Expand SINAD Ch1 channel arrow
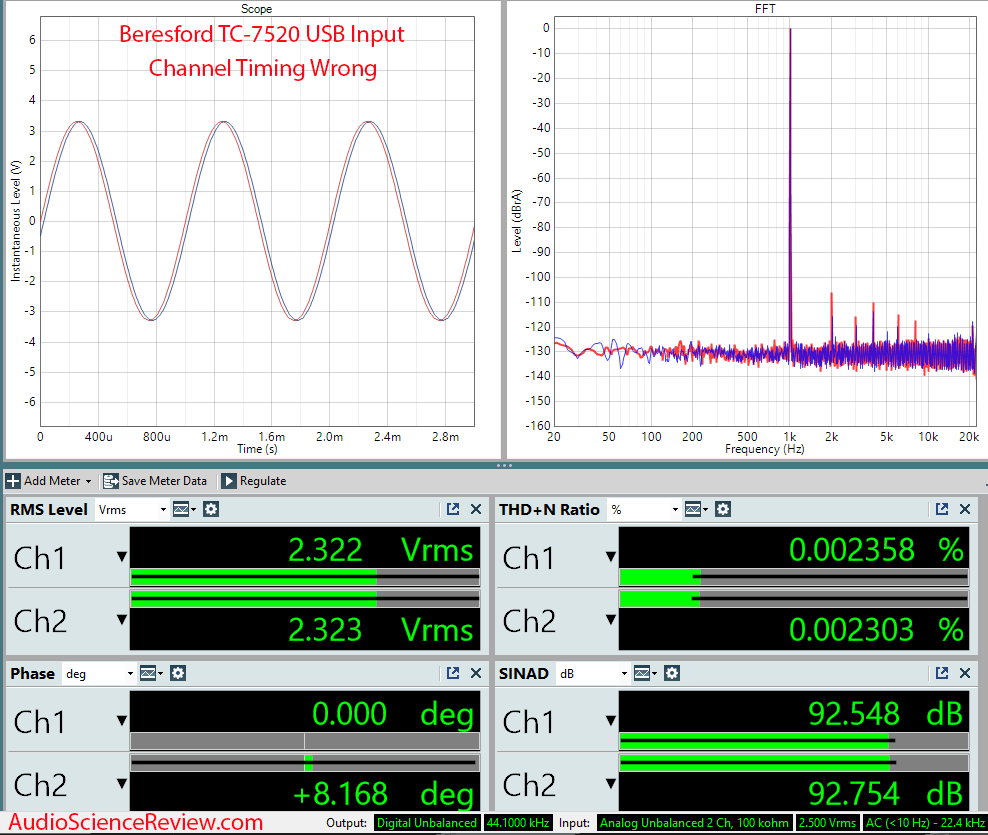 (x=611, y=720)
